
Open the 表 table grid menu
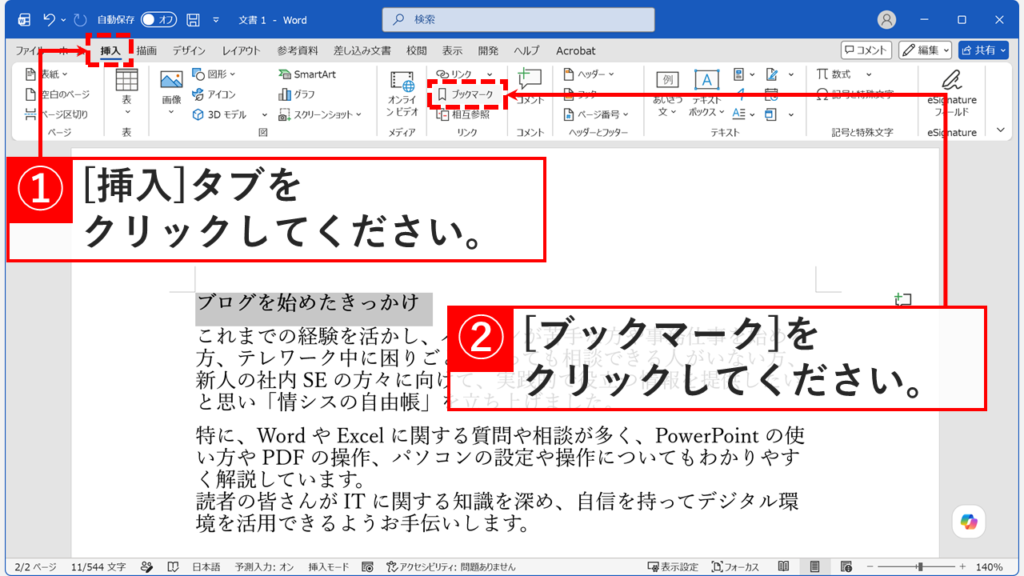point(126,91)
